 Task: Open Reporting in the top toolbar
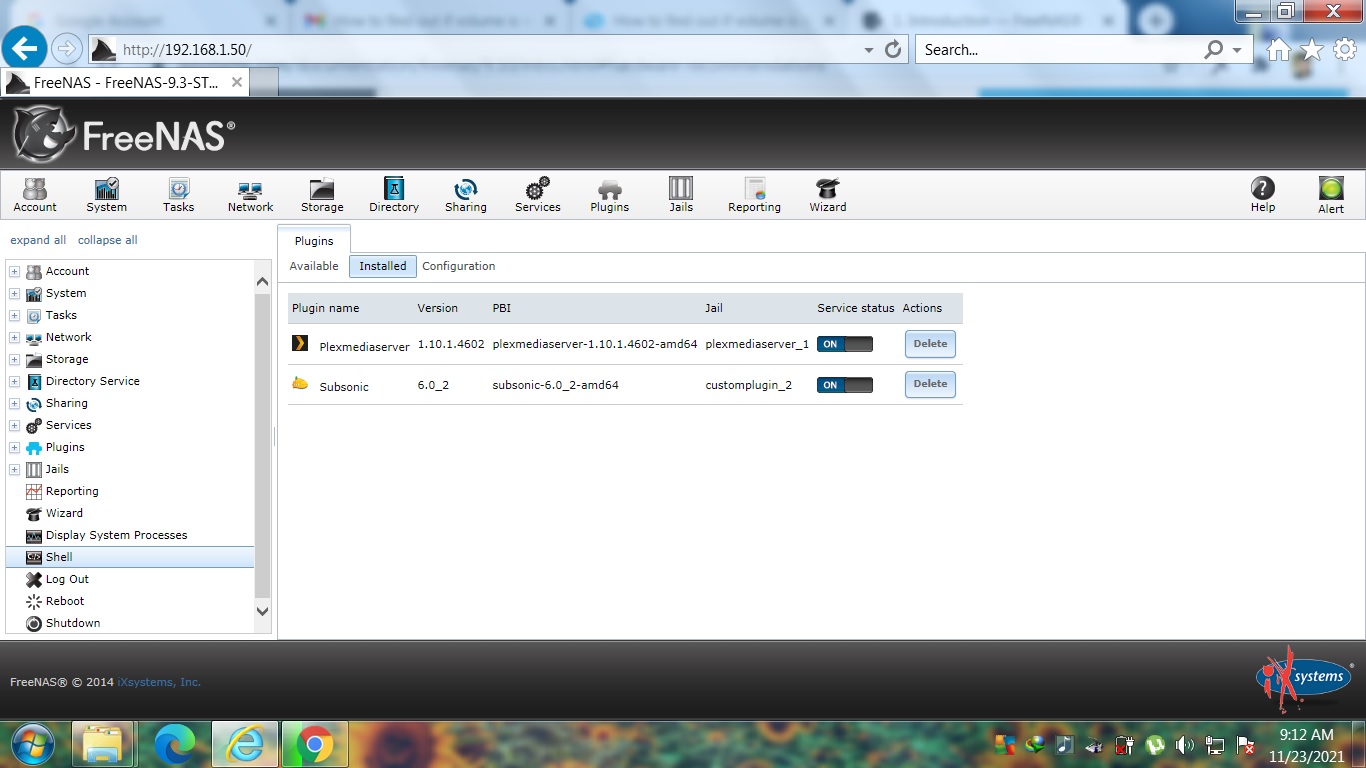[x=754, y=195]
